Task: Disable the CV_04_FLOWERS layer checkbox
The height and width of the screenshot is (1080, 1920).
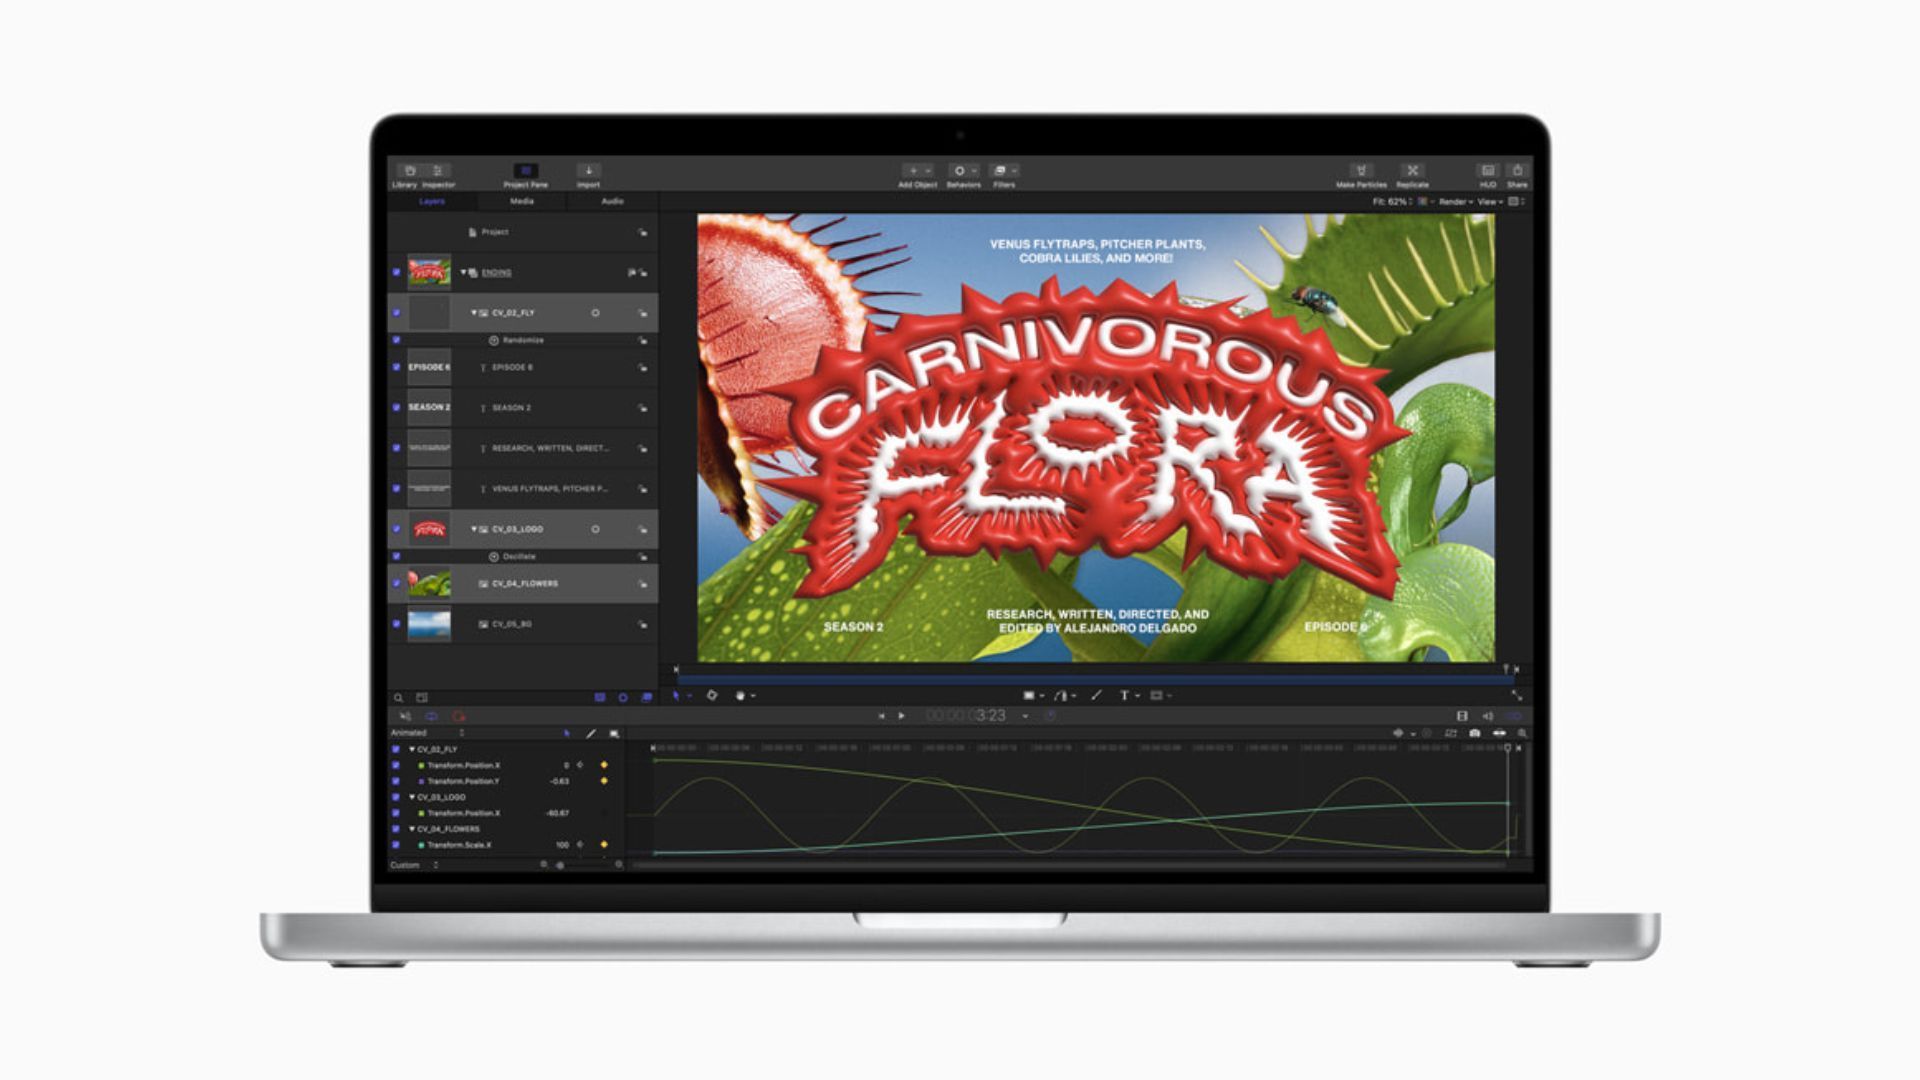Action: click(396, 583)
